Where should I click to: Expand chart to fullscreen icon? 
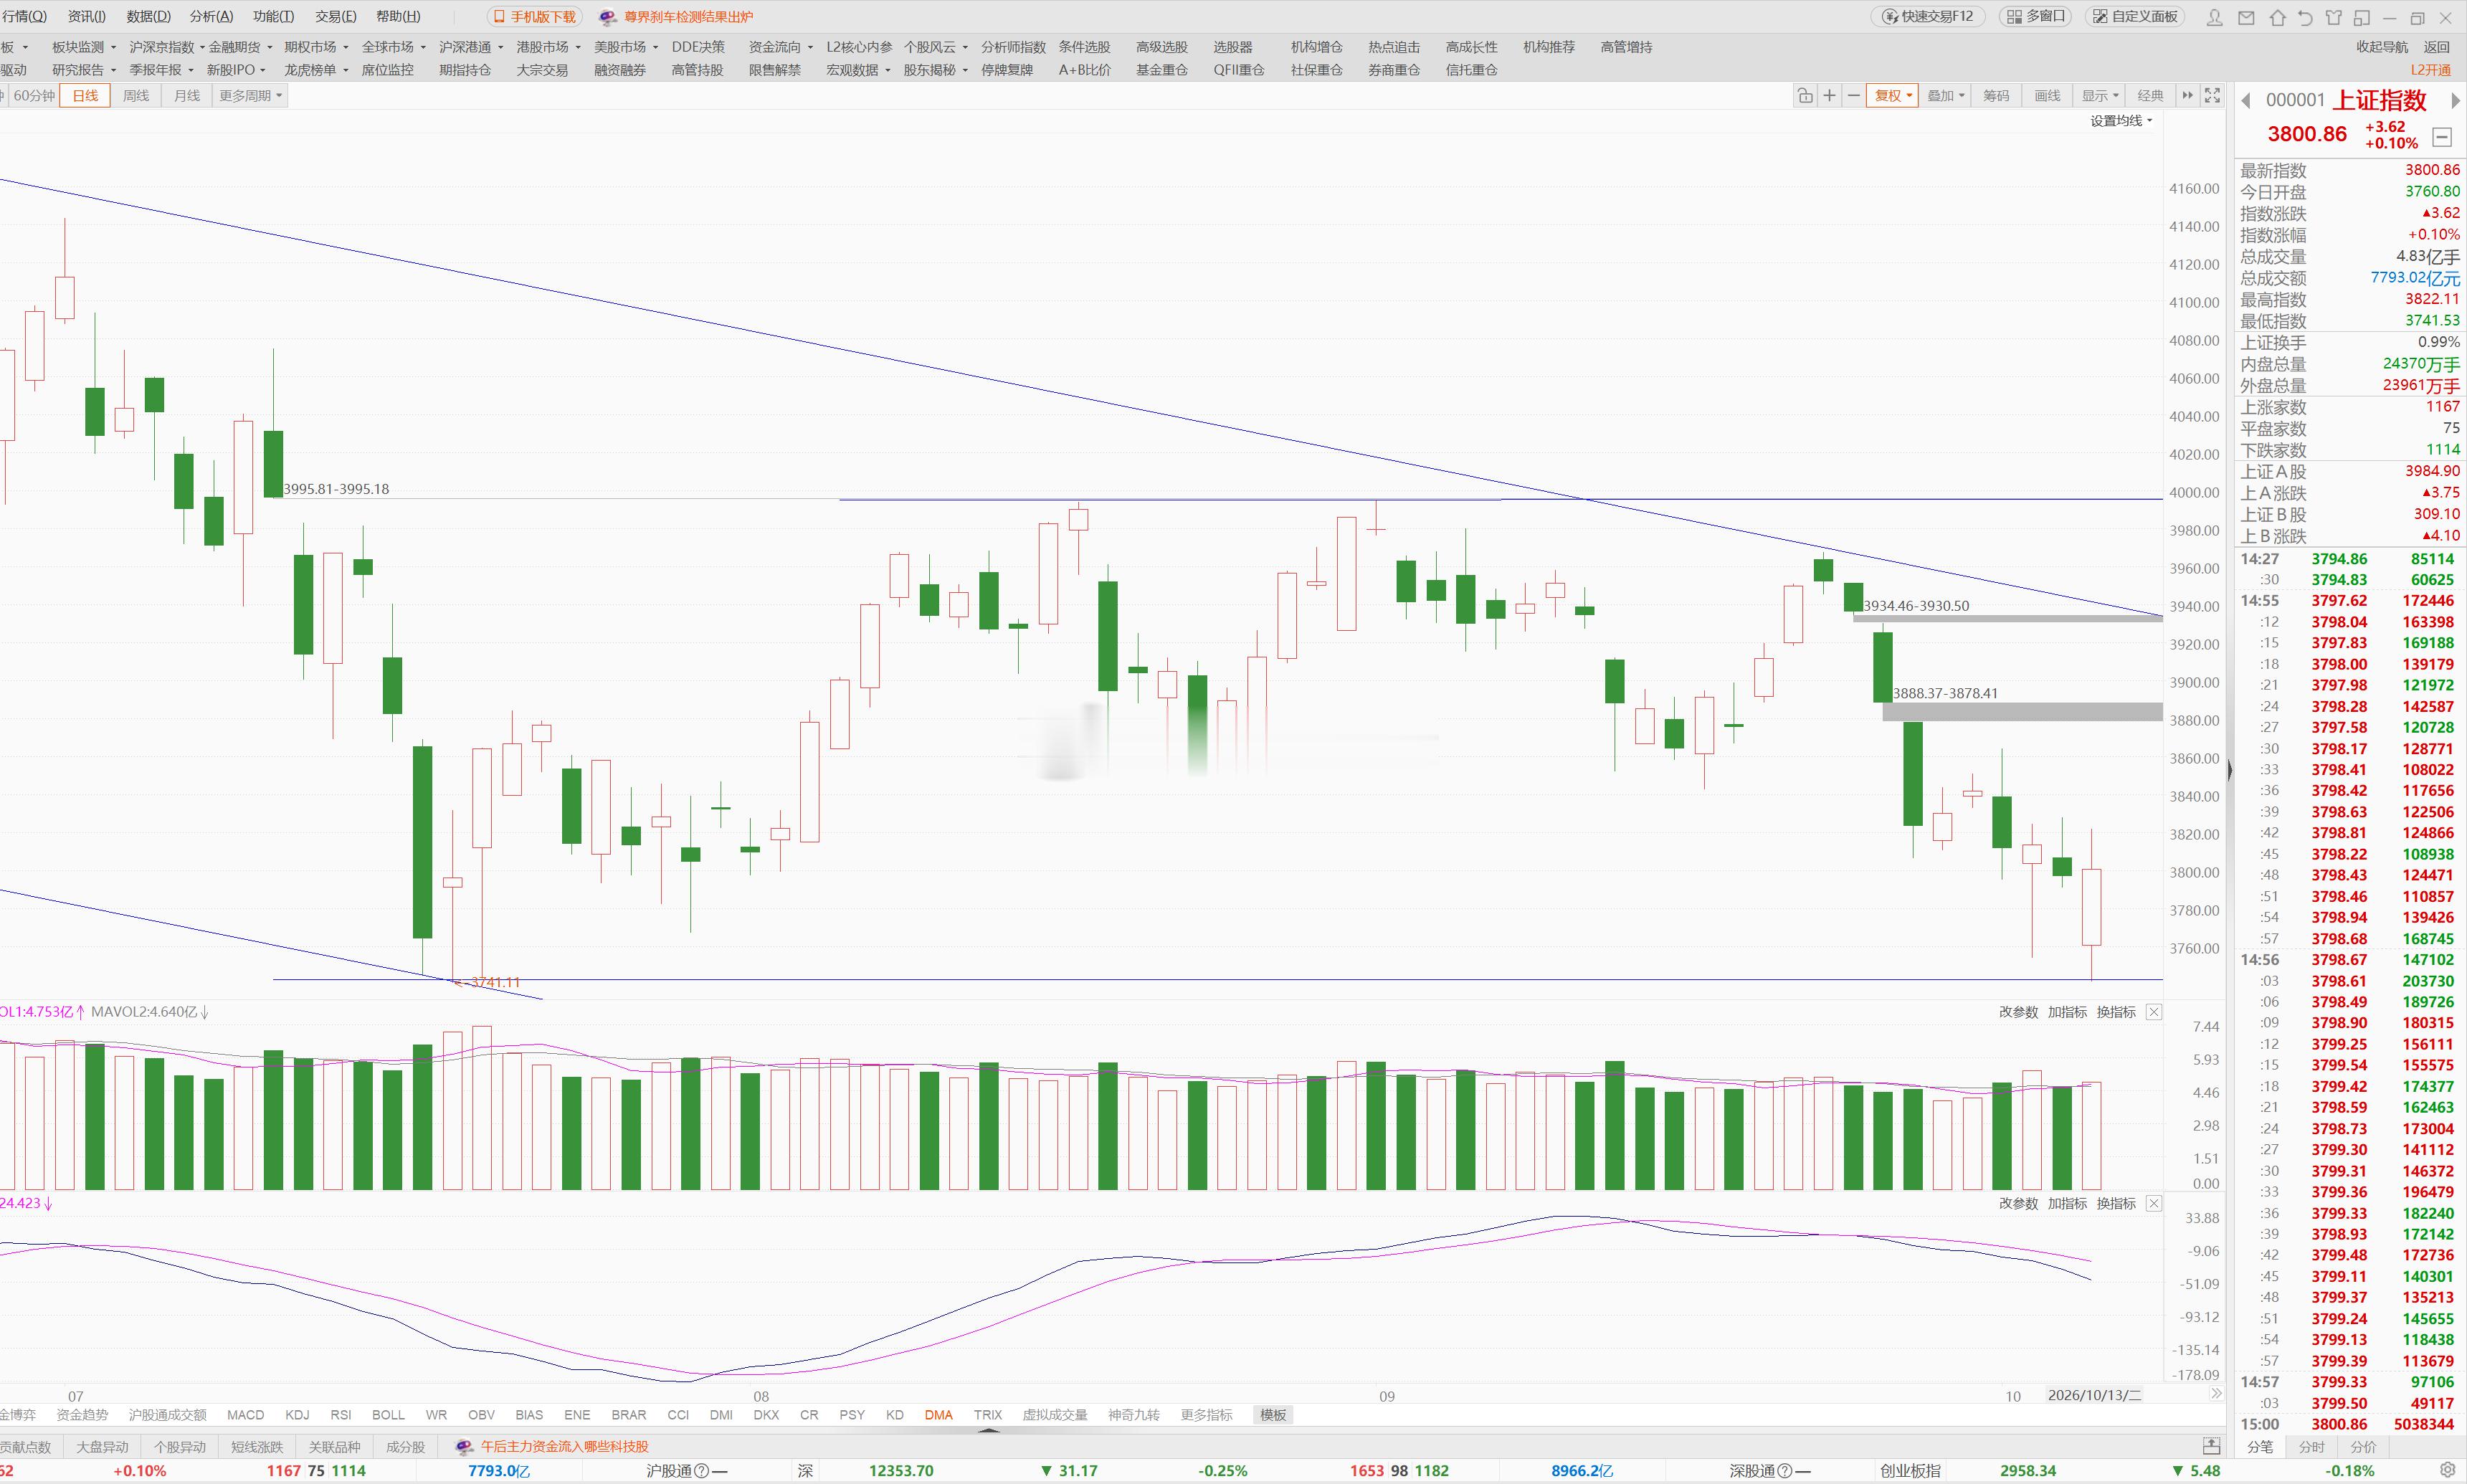[x=2212, y=95]
